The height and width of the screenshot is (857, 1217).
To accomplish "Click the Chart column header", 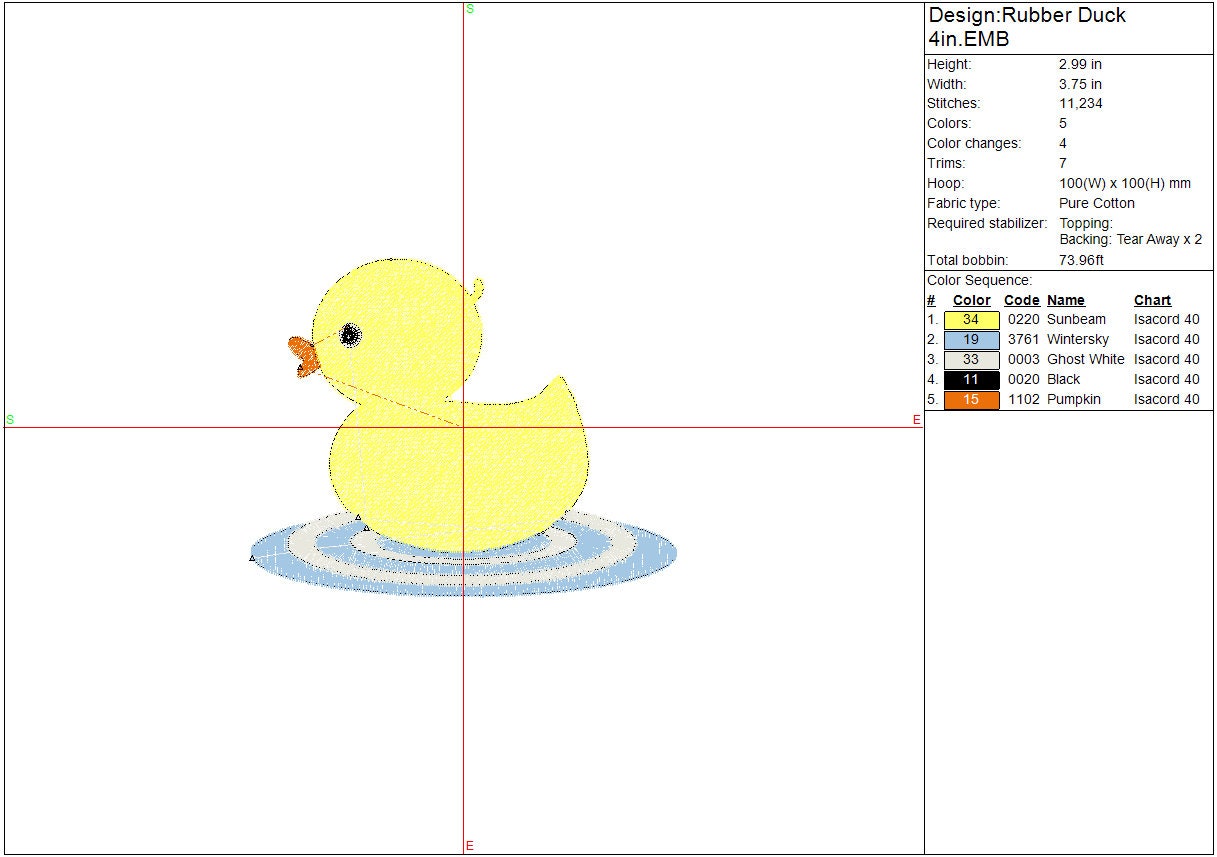I will click(1152, 300).
